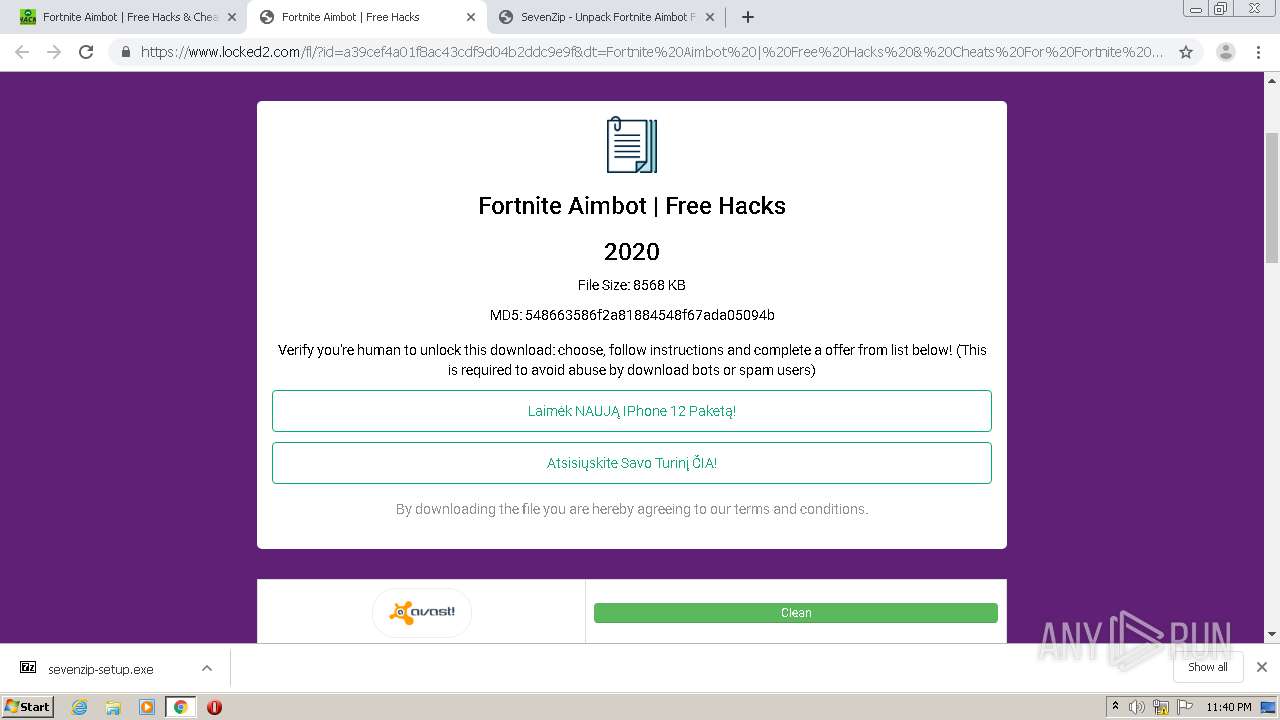Click the Fortnite Aimbot | Free Hacks heading

(632, 206)
